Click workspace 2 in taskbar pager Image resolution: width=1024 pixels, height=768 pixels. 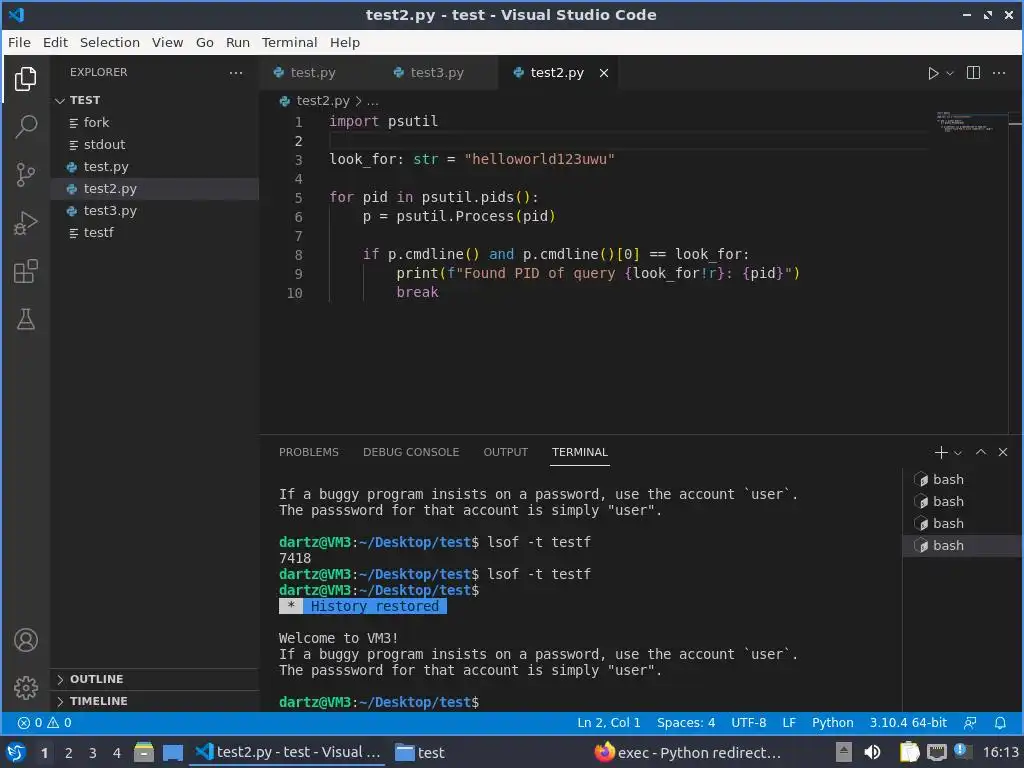(x=69, y=753)
